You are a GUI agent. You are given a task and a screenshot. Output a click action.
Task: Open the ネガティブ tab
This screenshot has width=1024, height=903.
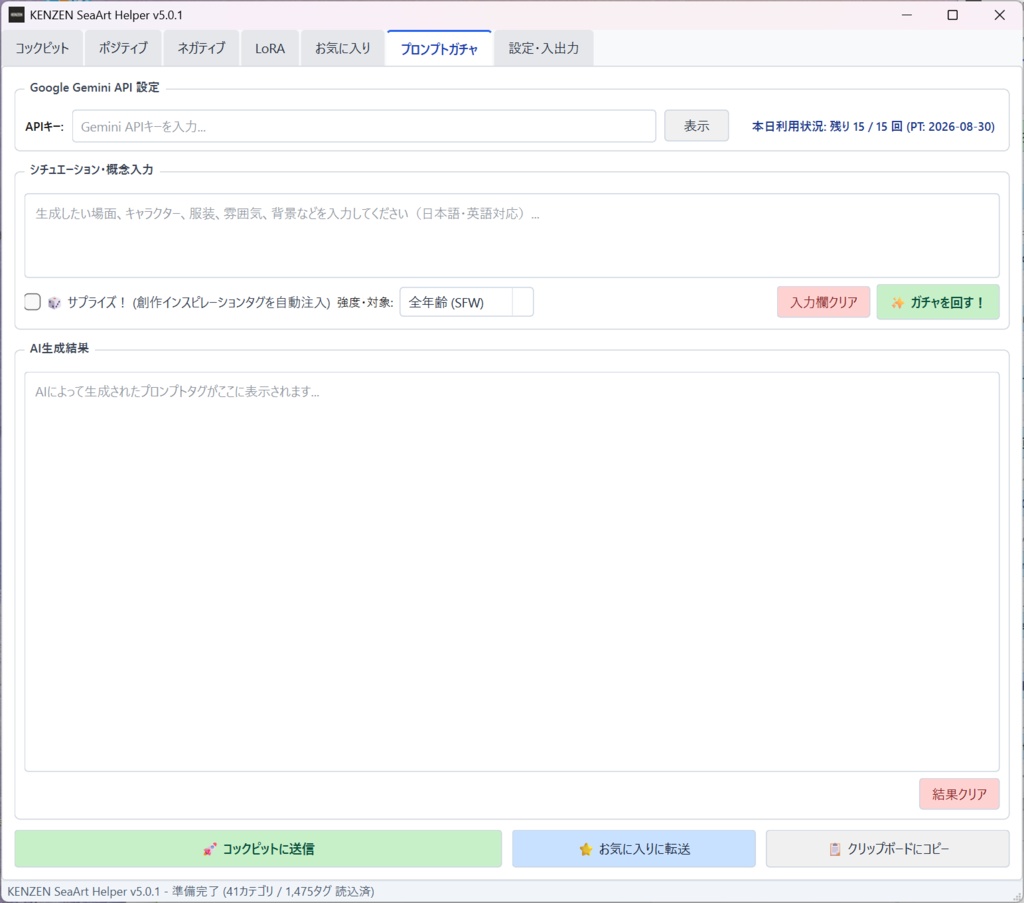point(201,48)
